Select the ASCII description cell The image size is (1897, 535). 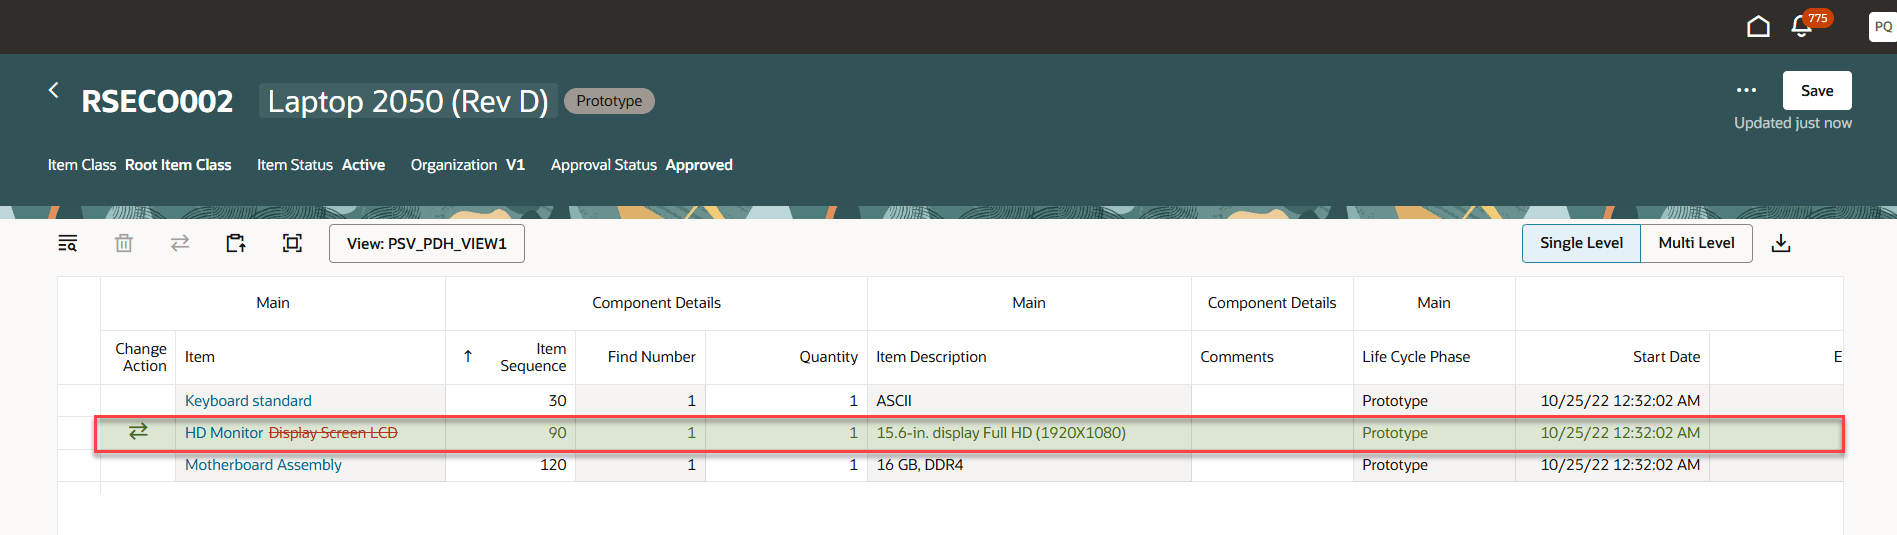coord(1029,400)
